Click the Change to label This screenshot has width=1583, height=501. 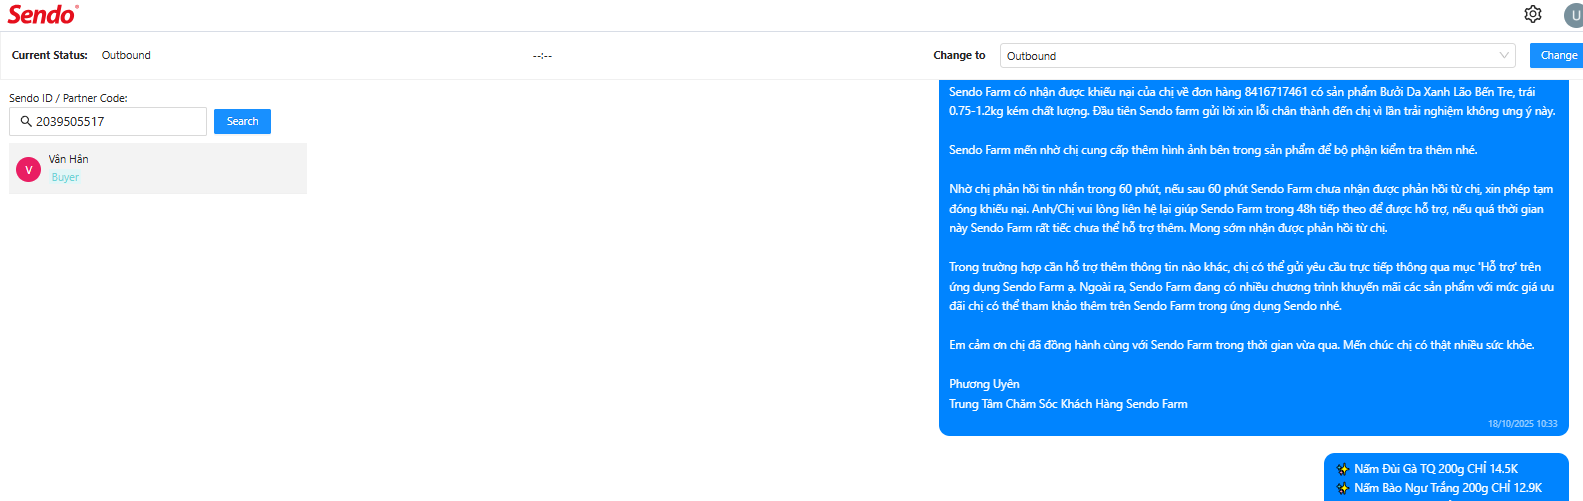[959, 55]
